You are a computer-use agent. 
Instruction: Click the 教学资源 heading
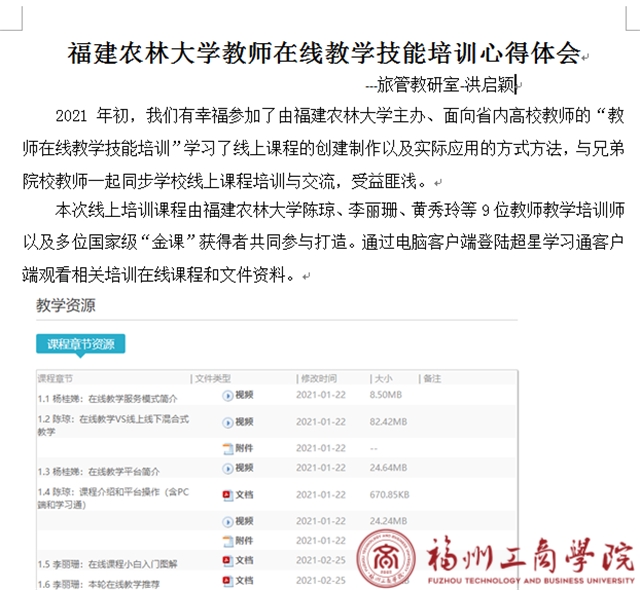(x=66, y=305)
